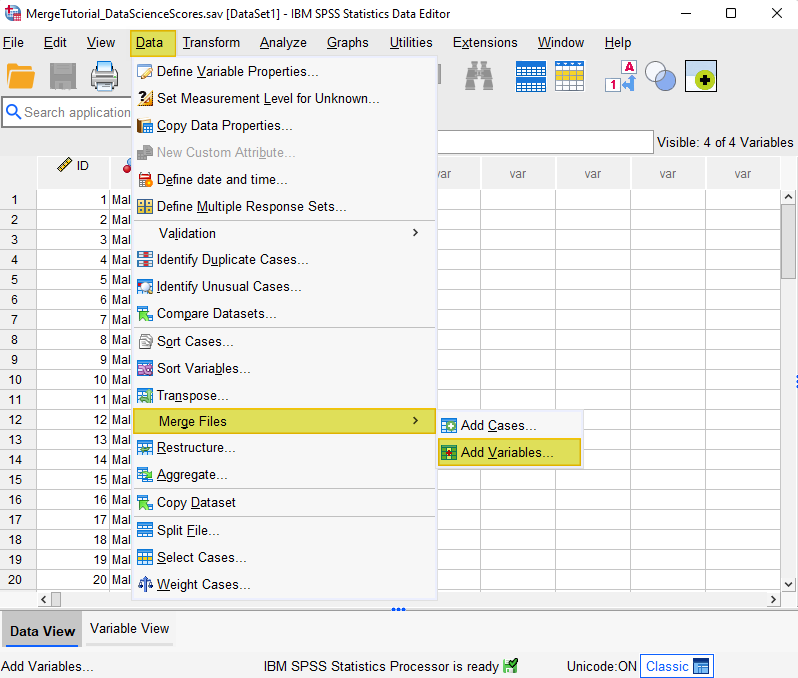Open the Help menu
The width and height of the screenshot is (798, 678).
(618, 43)
